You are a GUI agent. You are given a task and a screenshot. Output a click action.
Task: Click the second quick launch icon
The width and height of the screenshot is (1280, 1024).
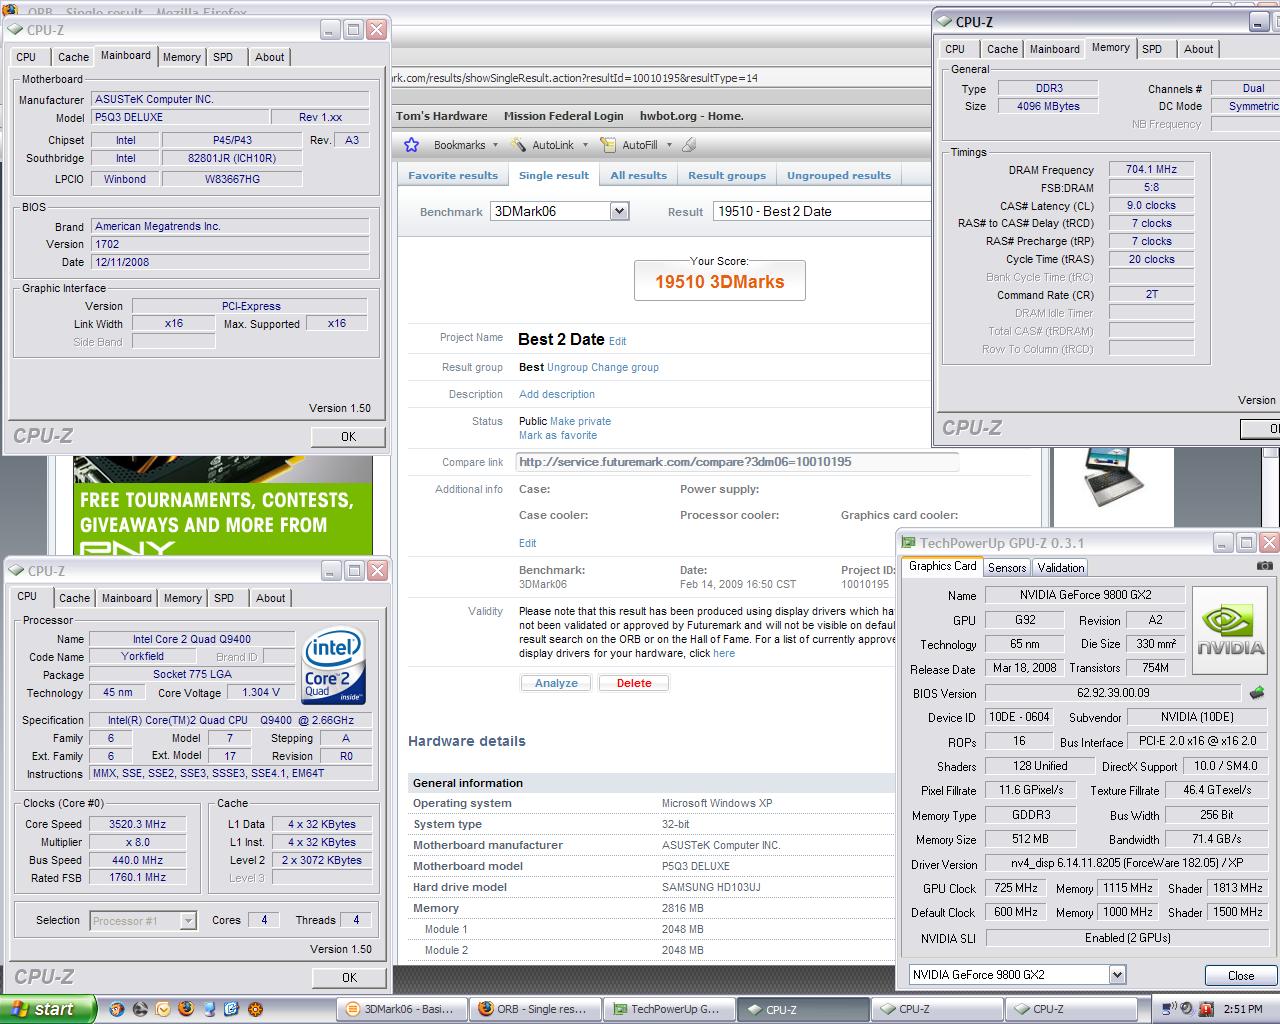click(140, 1009)
